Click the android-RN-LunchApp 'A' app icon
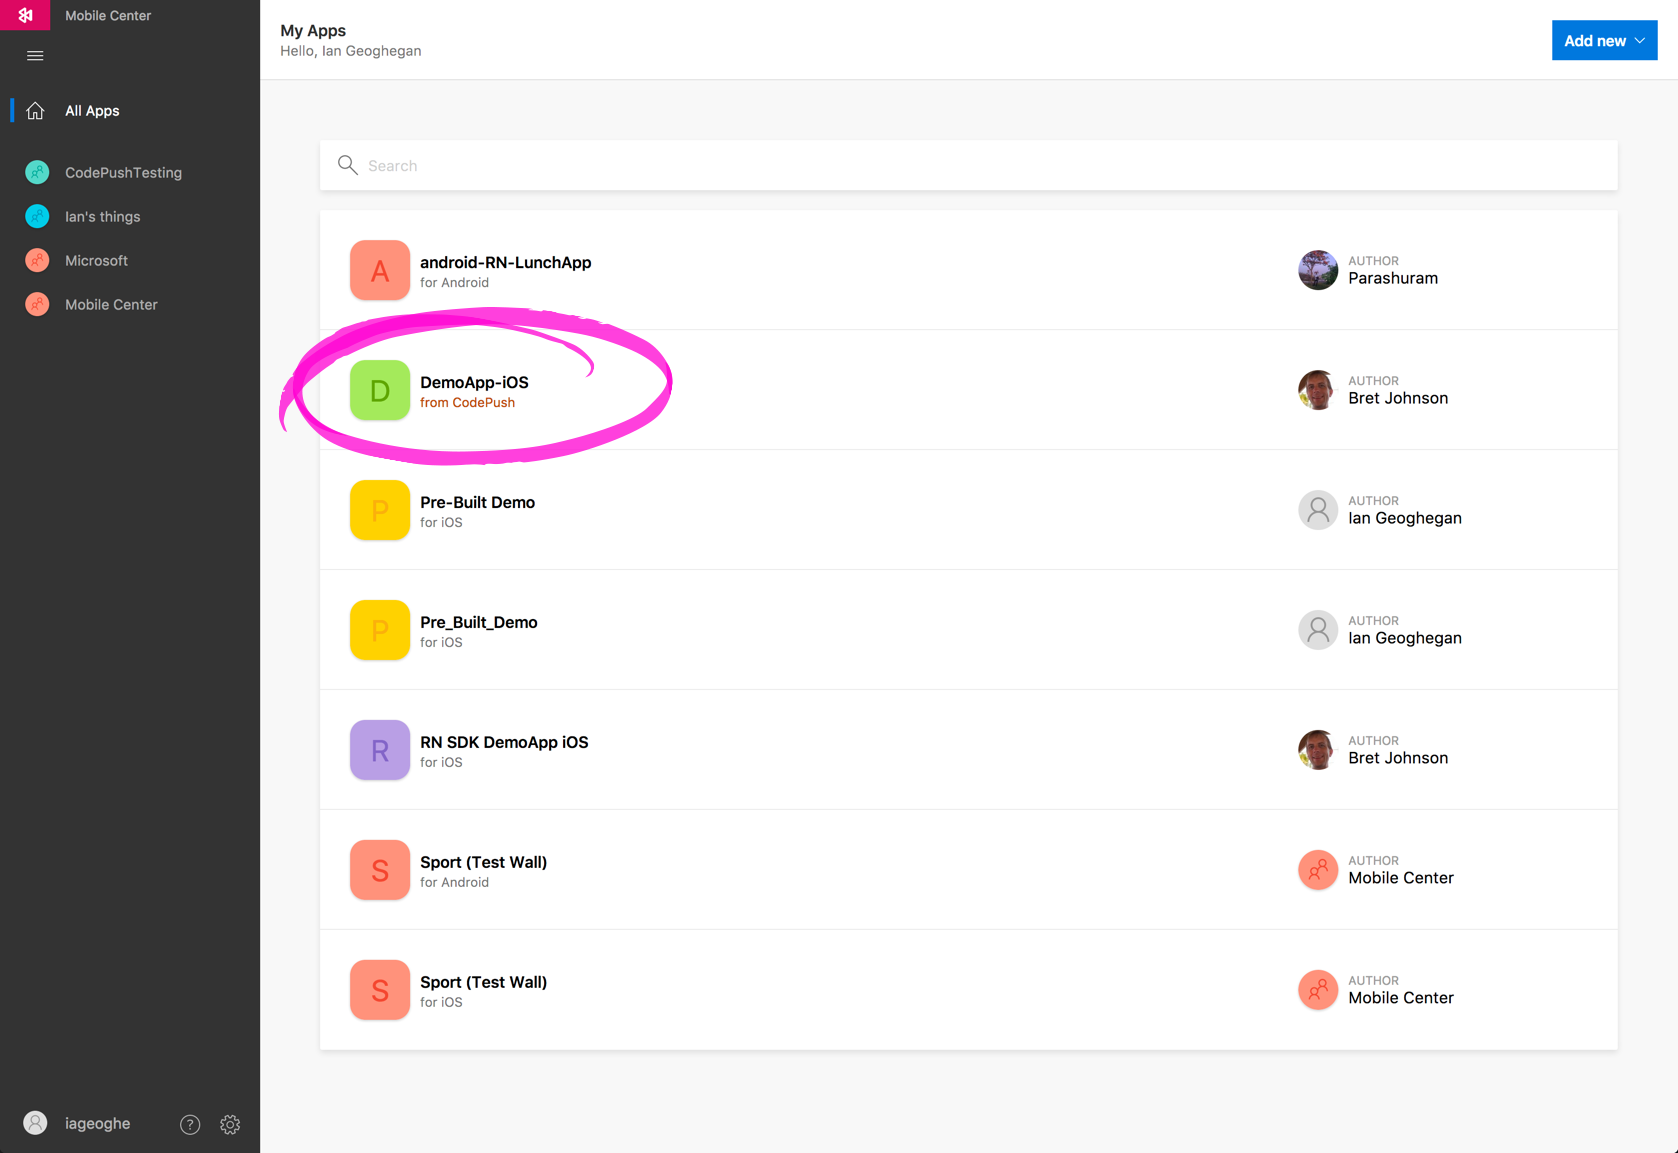 [x=380, y=270]
